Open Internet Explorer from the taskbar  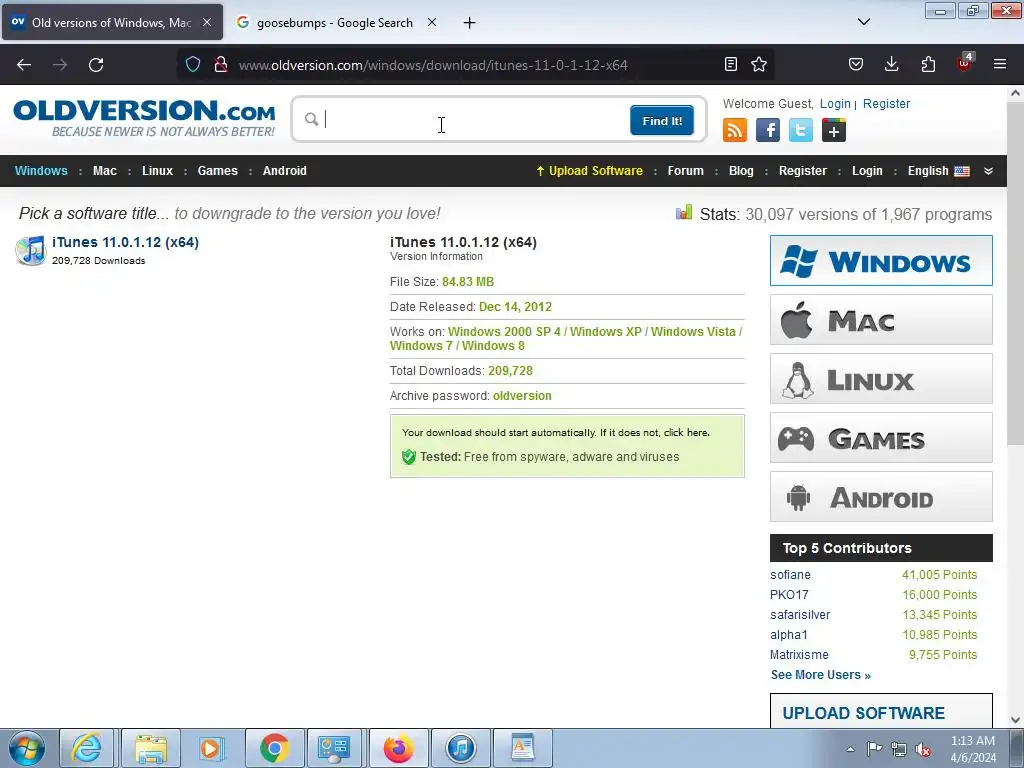coord(87,748)
